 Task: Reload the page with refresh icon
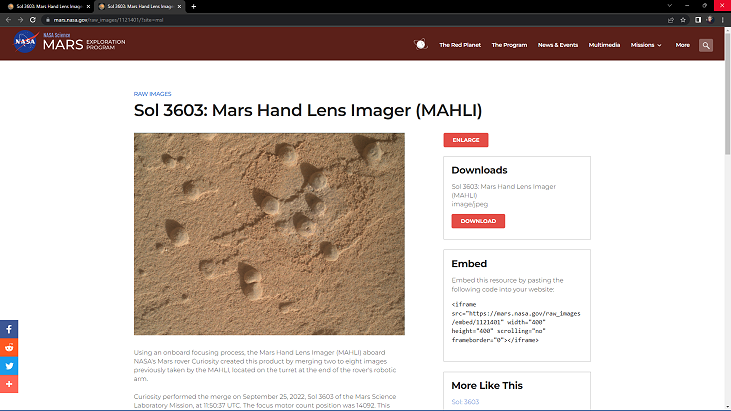pyautogui.click(x=33, y=20)
